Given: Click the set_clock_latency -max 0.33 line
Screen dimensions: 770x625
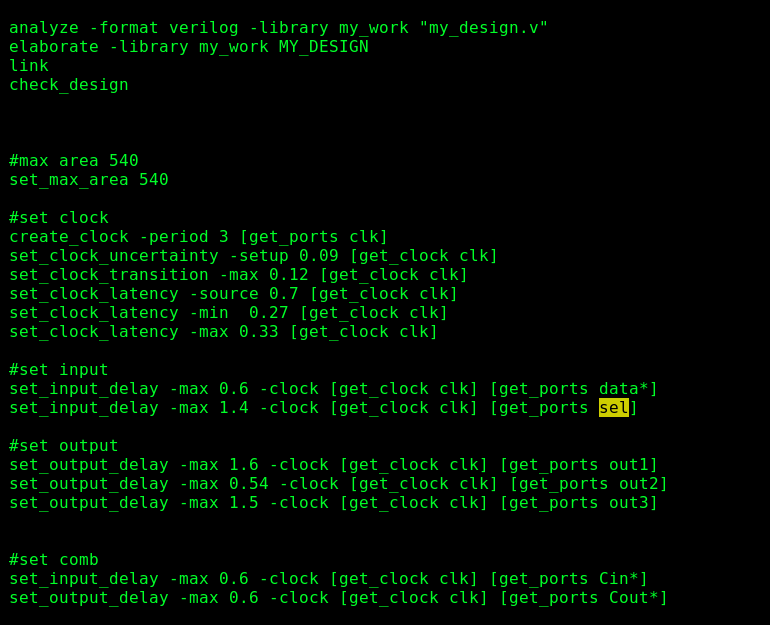Looking at the screenshot, I should pos(223,332).
